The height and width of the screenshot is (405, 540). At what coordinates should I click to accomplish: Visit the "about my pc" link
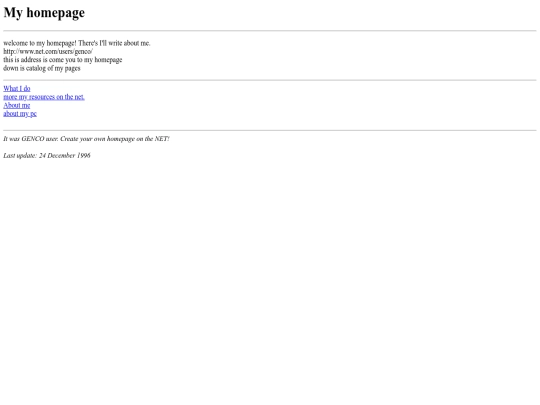pos(20,114)
